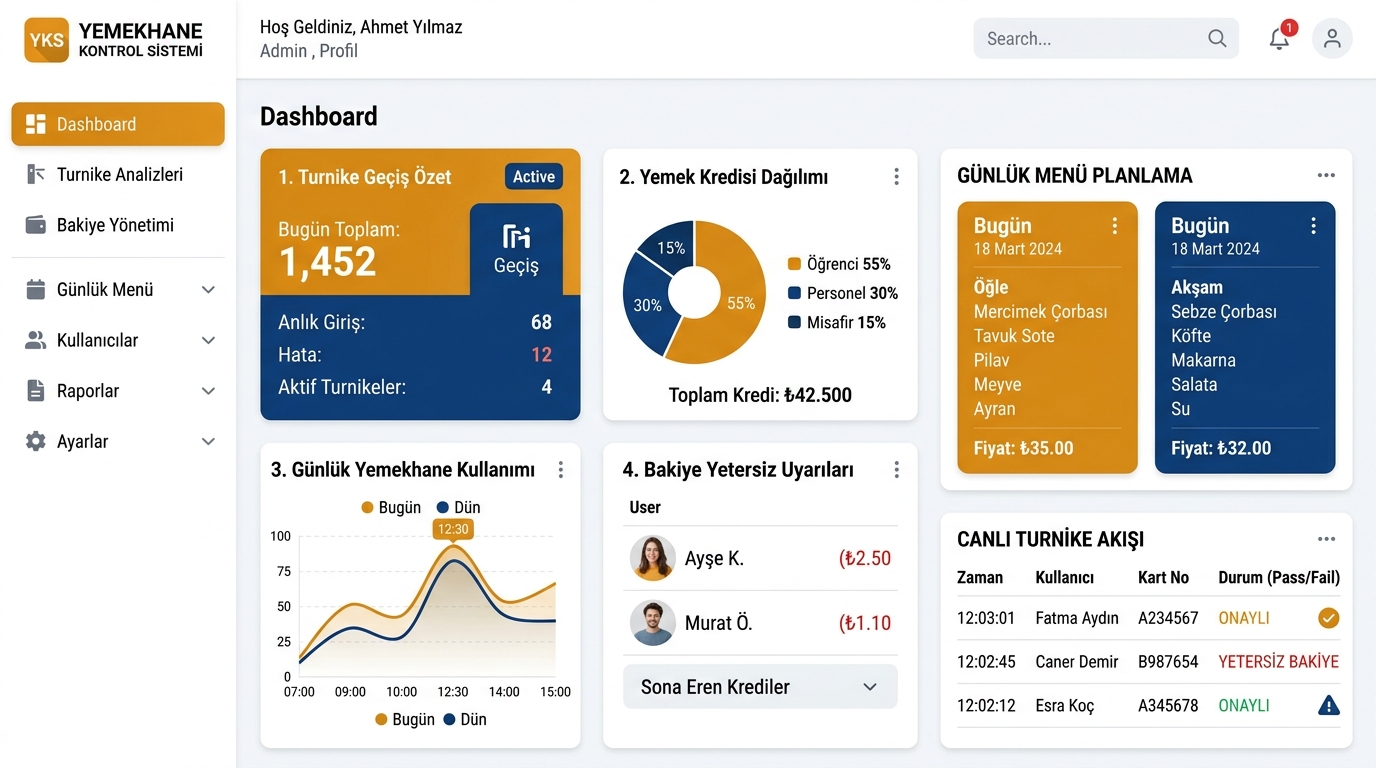Screen dimensions: 1376x768
Task: Toggle the Active badge on Turnike card
Action: [x=534, y=177]
